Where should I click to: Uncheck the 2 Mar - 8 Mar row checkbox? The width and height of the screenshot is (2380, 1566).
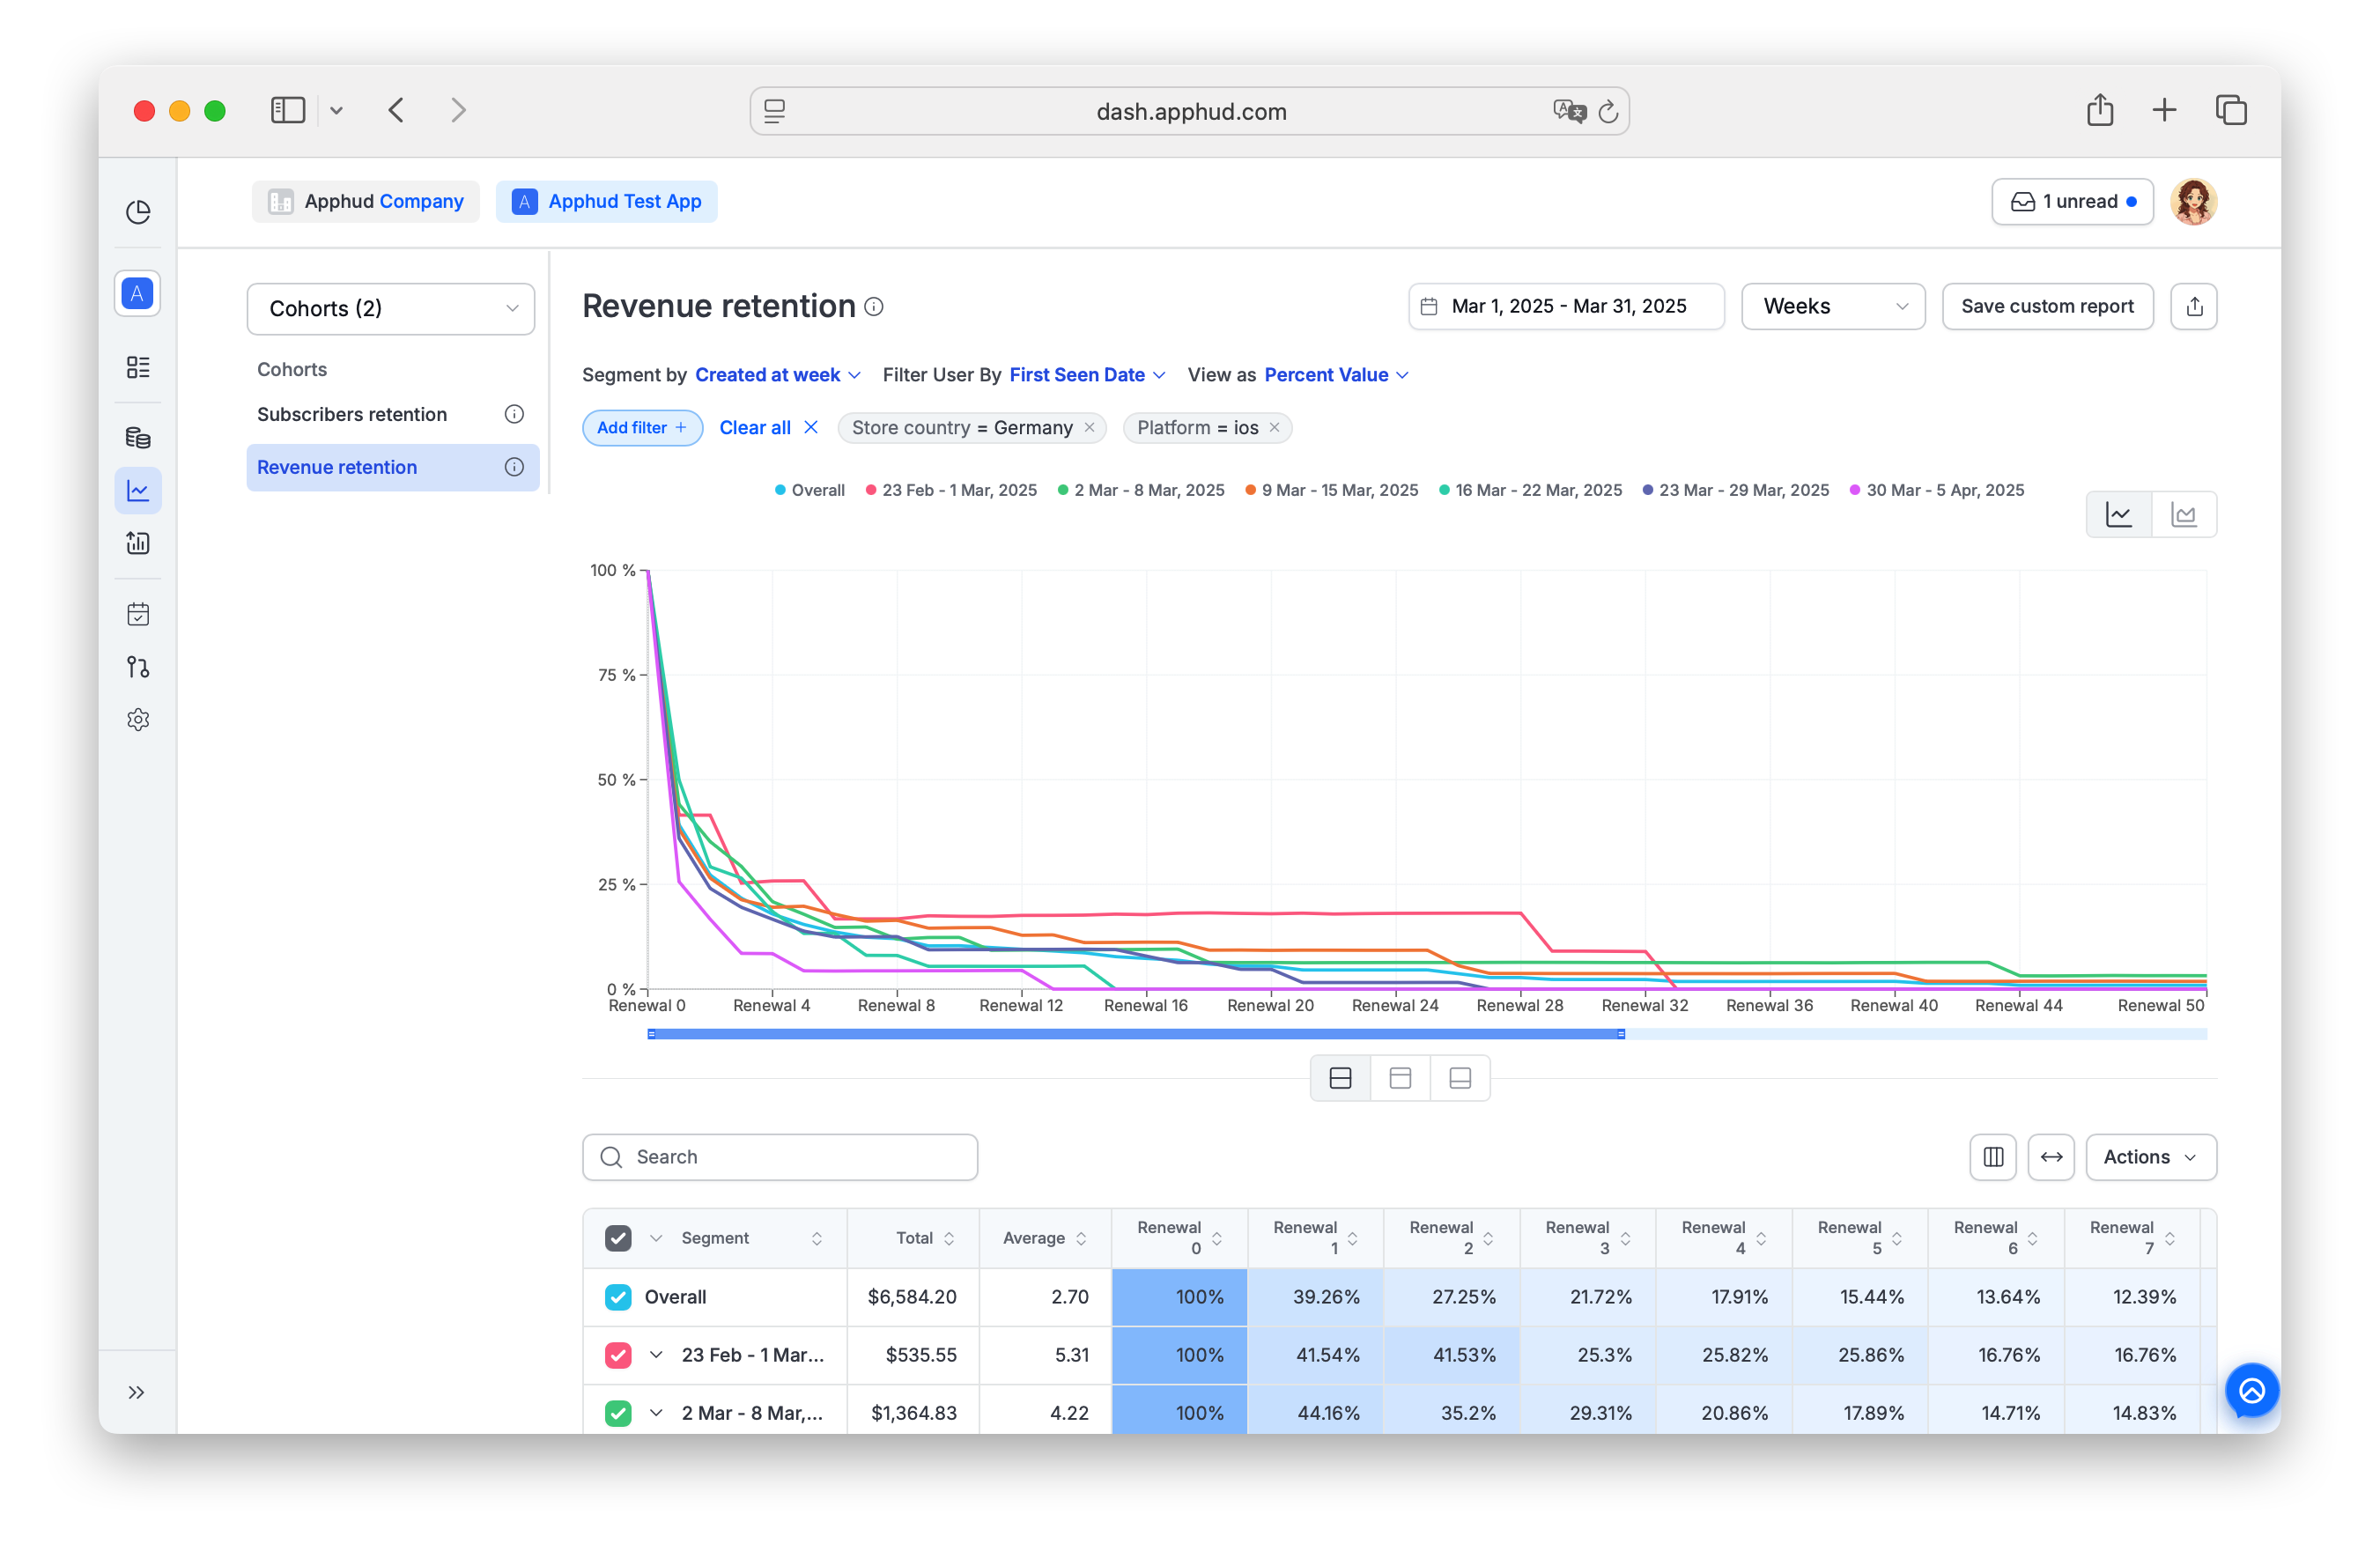coord(618,1413)
